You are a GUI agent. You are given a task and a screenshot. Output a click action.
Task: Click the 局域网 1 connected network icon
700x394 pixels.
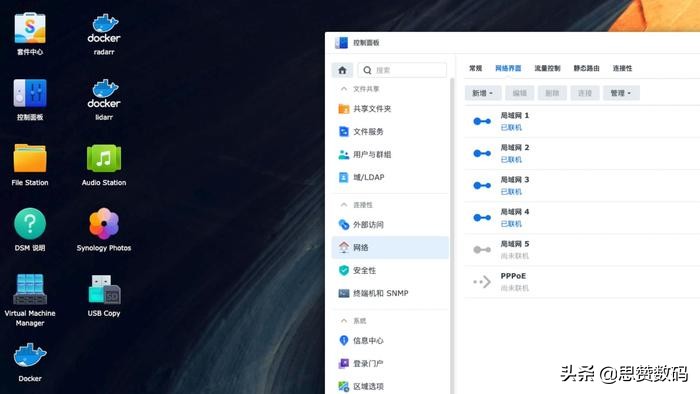point(482,121)
